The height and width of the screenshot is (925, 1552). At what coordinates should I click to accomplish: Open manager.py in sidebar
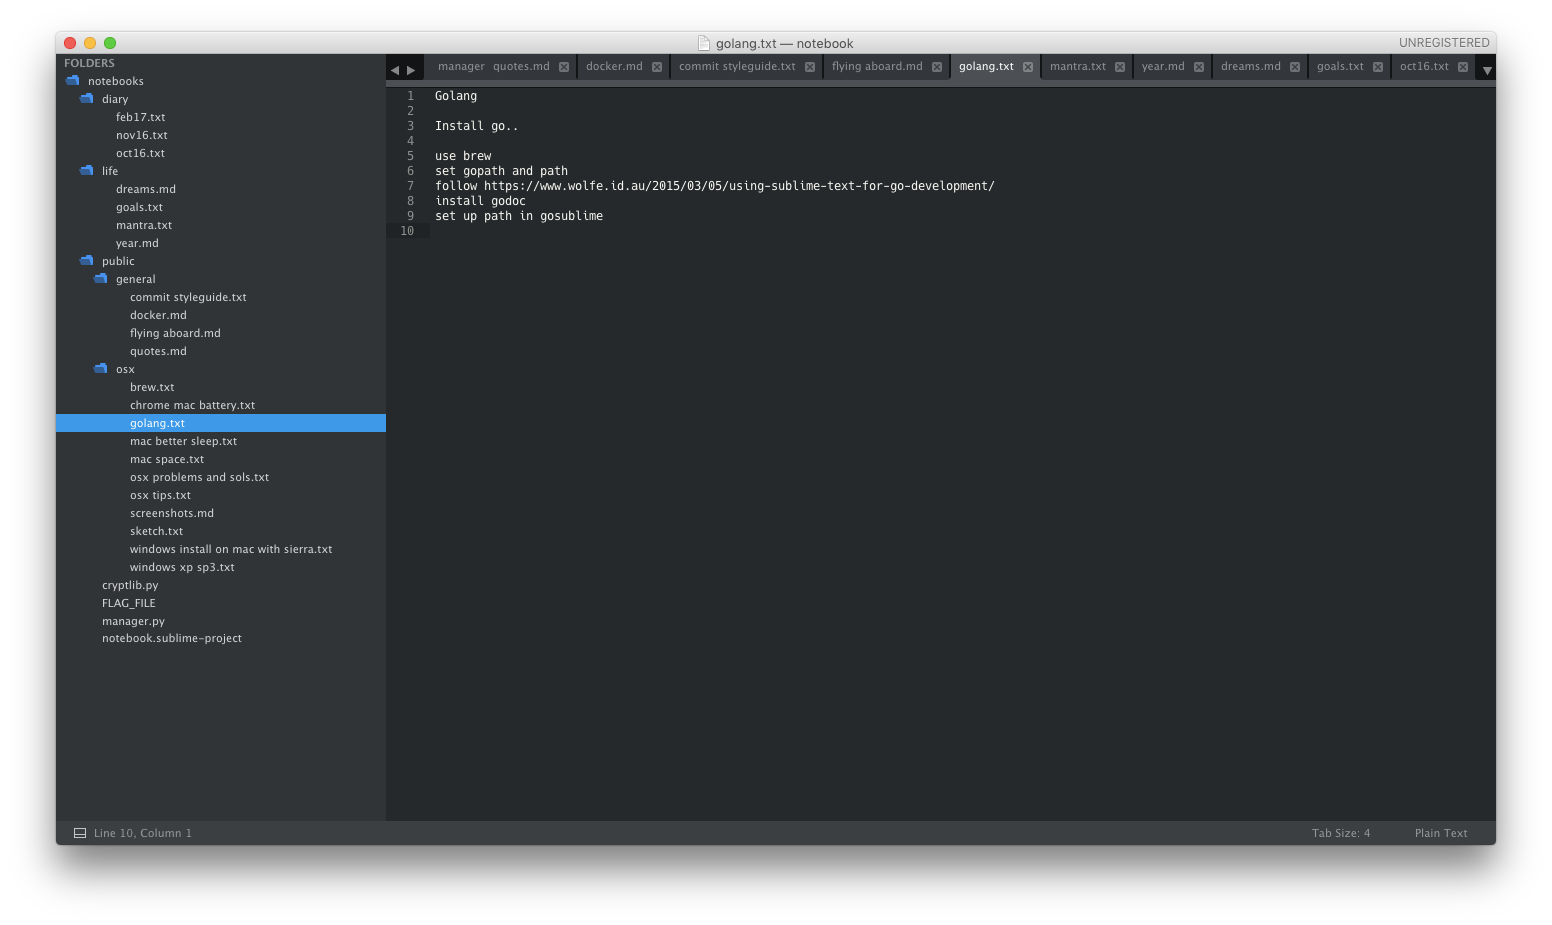(x=133, y=621)
